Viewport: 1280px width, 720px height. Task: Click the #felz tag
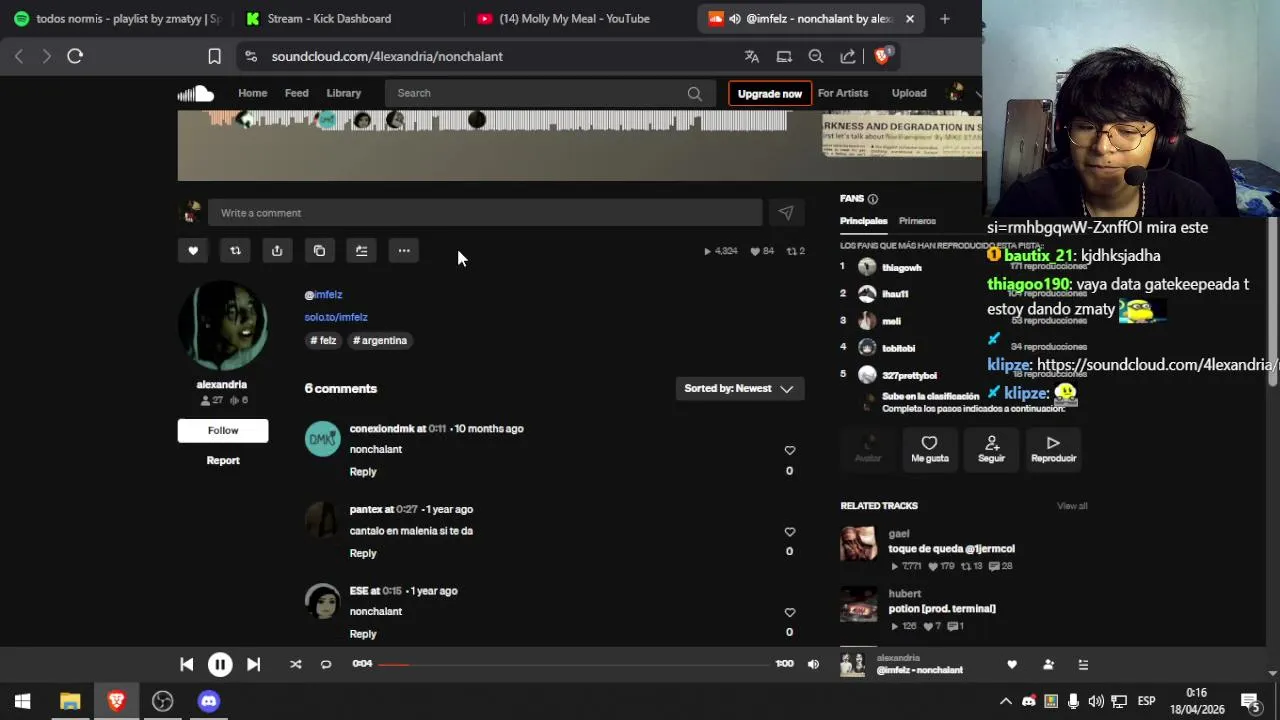point(324,340)
